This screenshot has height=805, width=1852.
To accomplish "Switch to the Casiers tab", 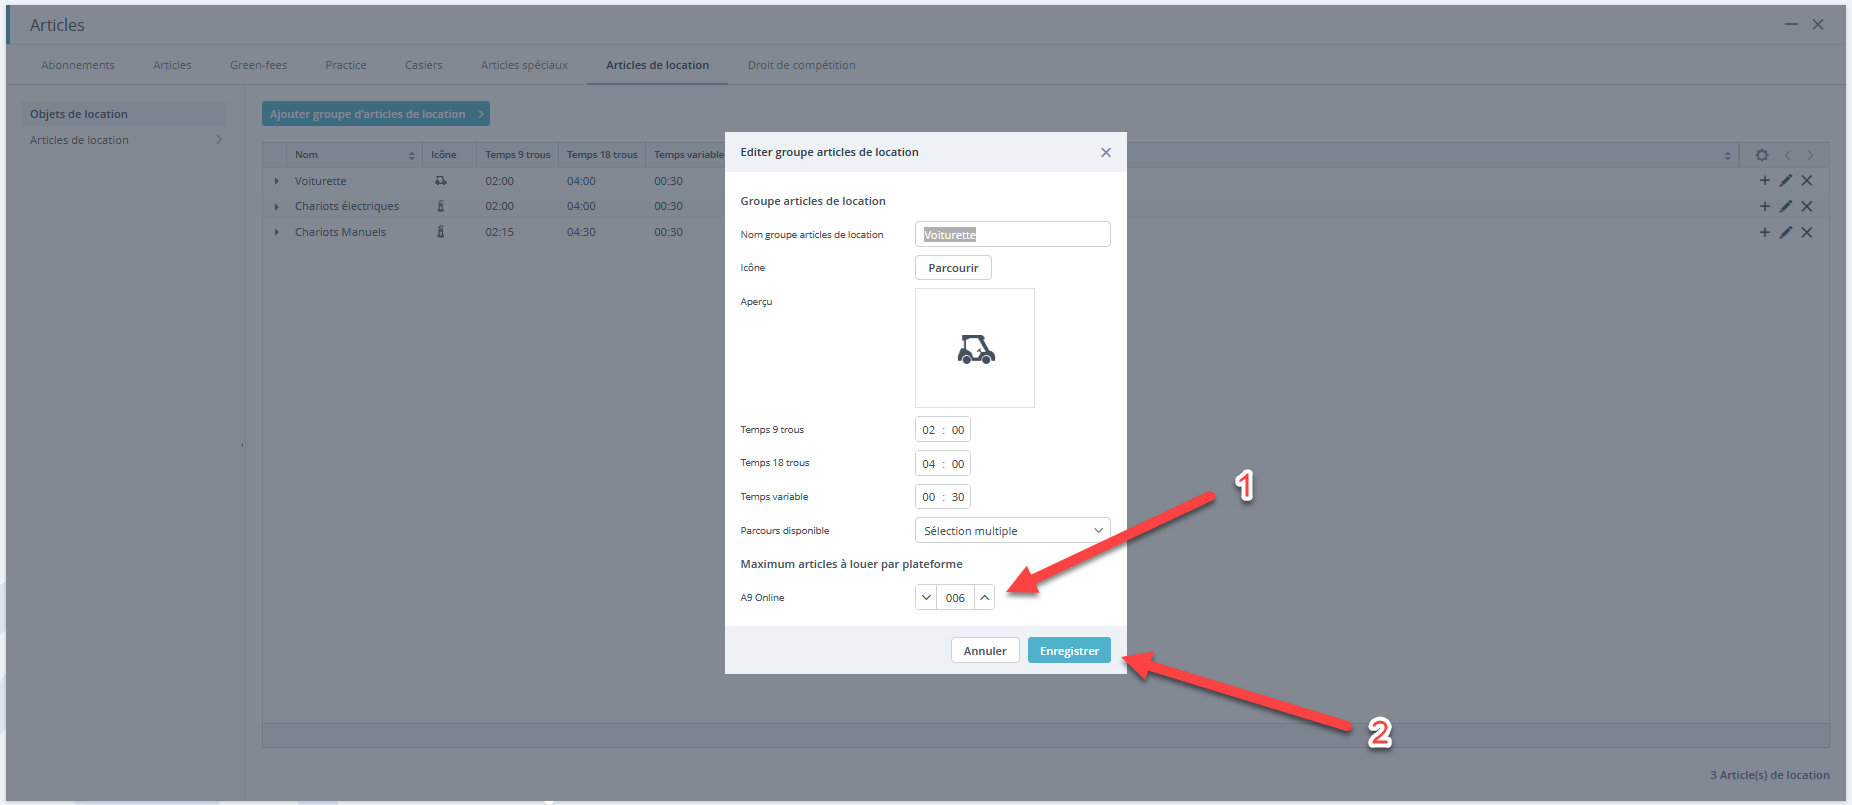I will tap(424, 65).
